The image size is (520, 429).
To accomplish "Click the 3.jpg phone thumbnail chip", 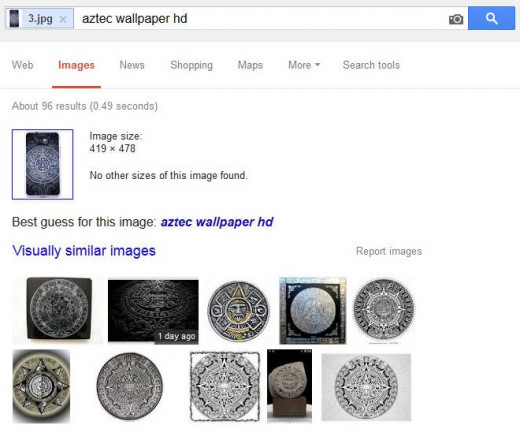I will [14, 18].
